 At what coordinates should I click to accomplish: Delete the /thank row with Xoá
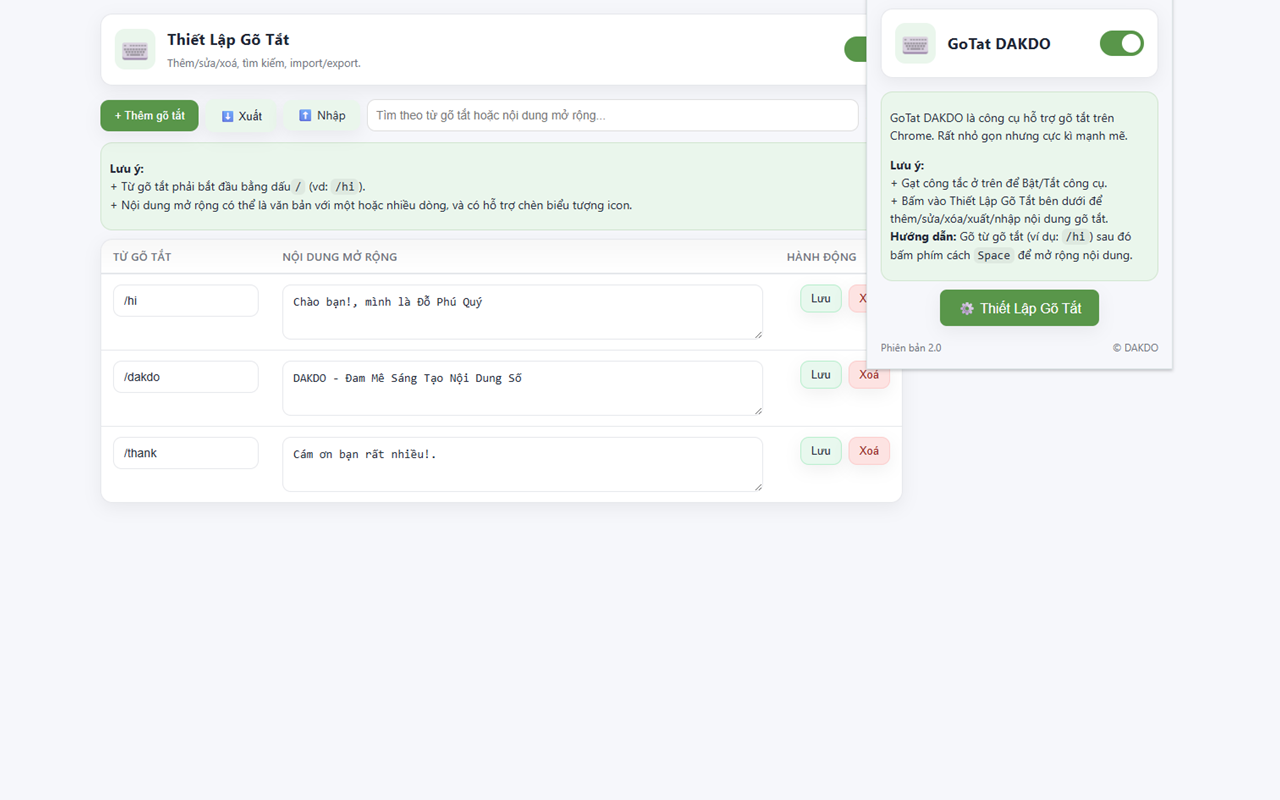869,451
